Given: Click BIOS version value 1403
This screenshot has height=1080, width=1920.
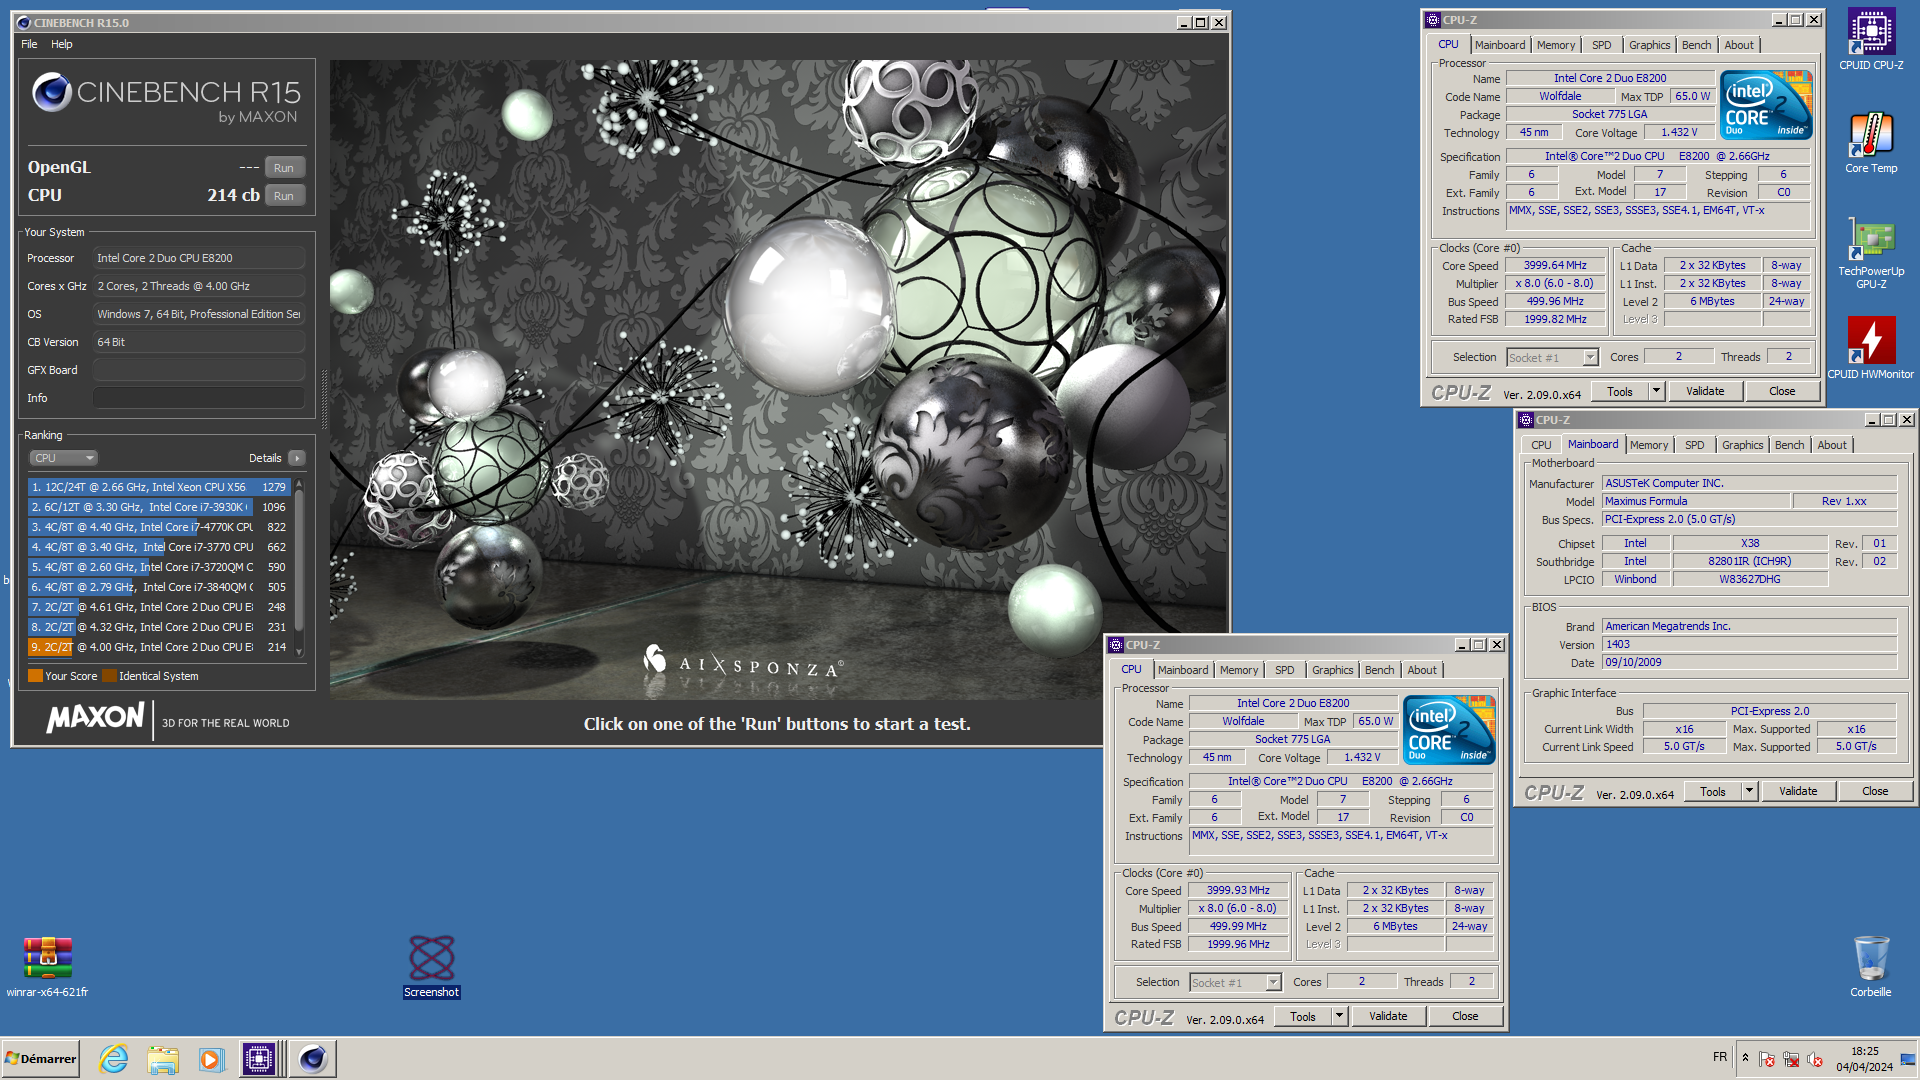Looking at the screenshot, I should tap(1749, 644).
